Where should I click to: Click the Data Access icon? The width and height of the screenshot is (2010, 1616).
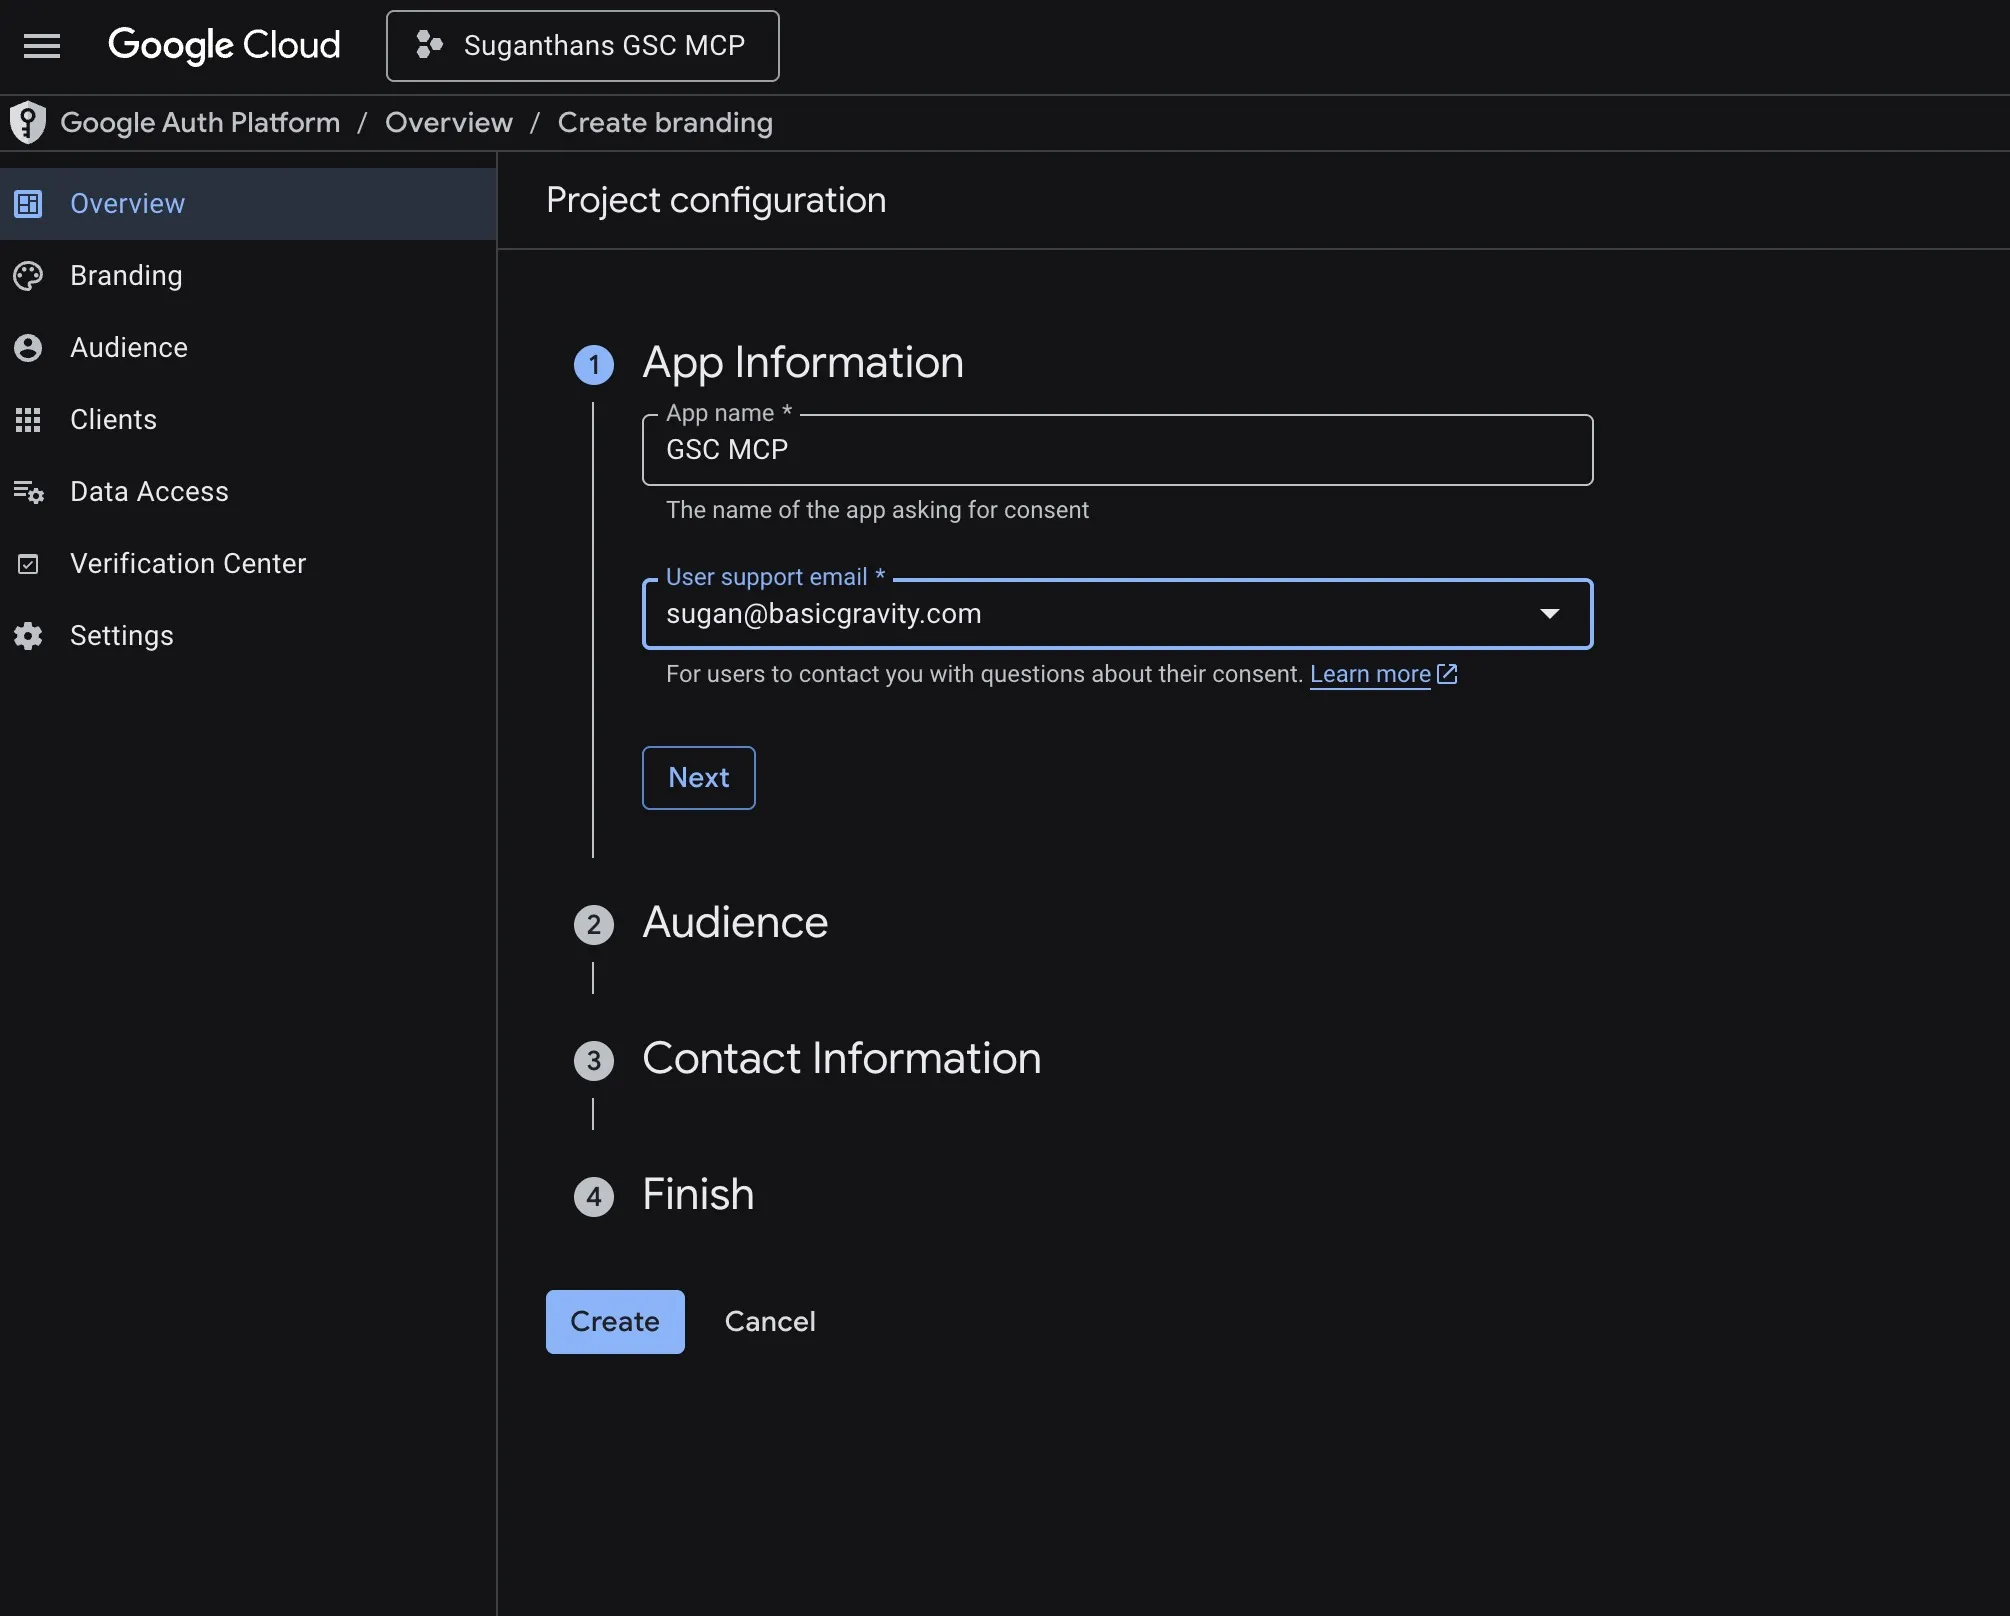pos(28,492)
